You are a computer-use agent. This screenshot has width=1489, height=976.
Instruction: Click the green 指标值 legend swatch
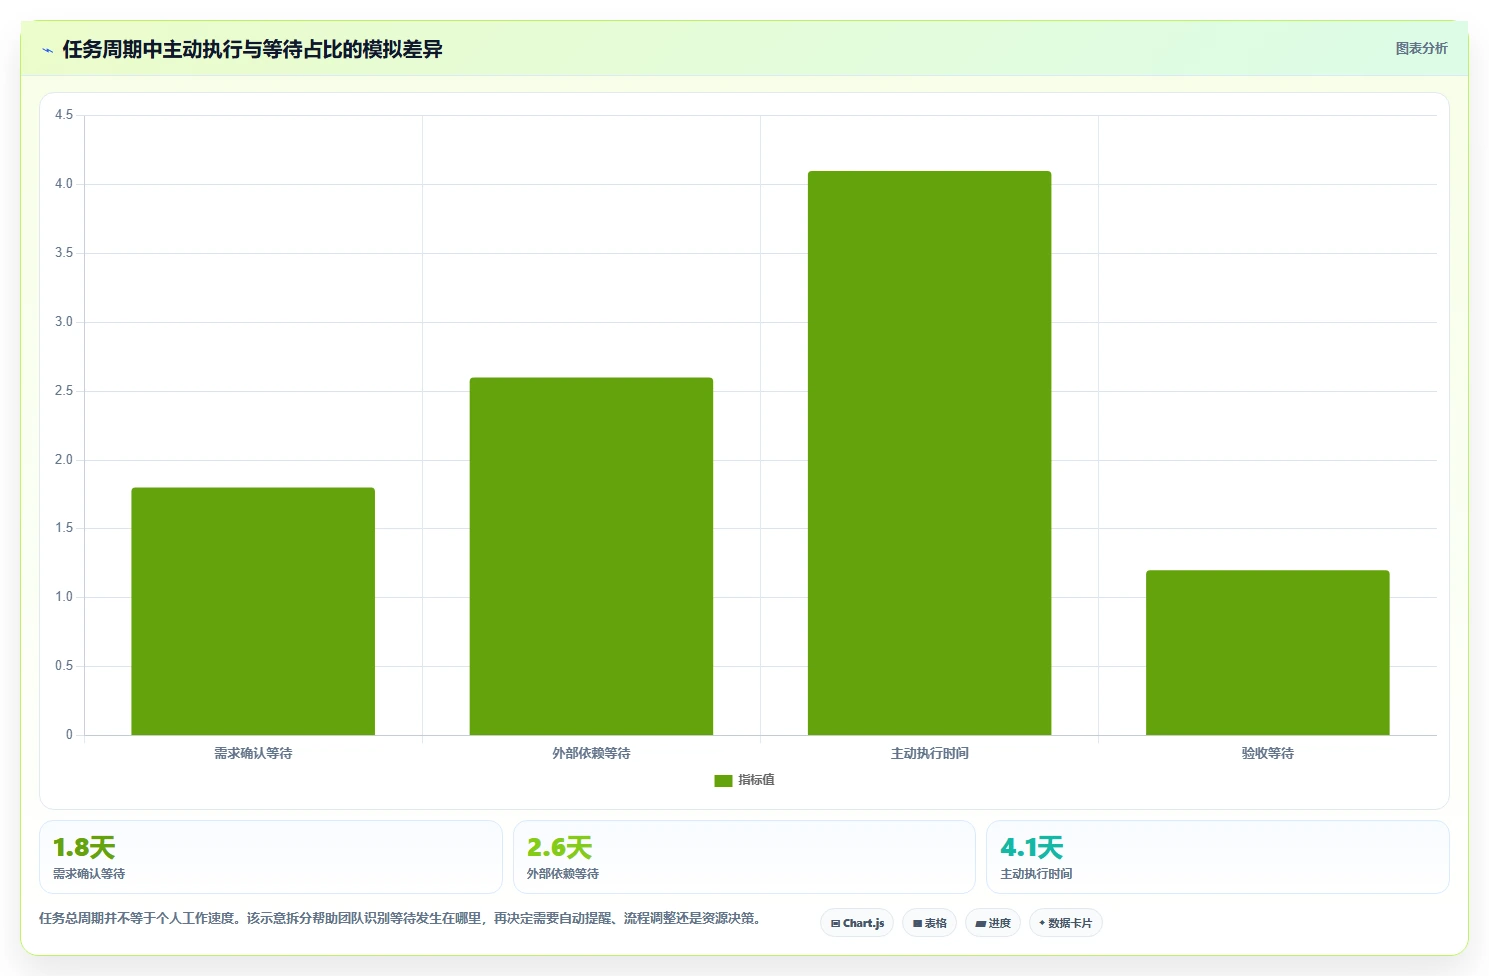pos(723,780)
